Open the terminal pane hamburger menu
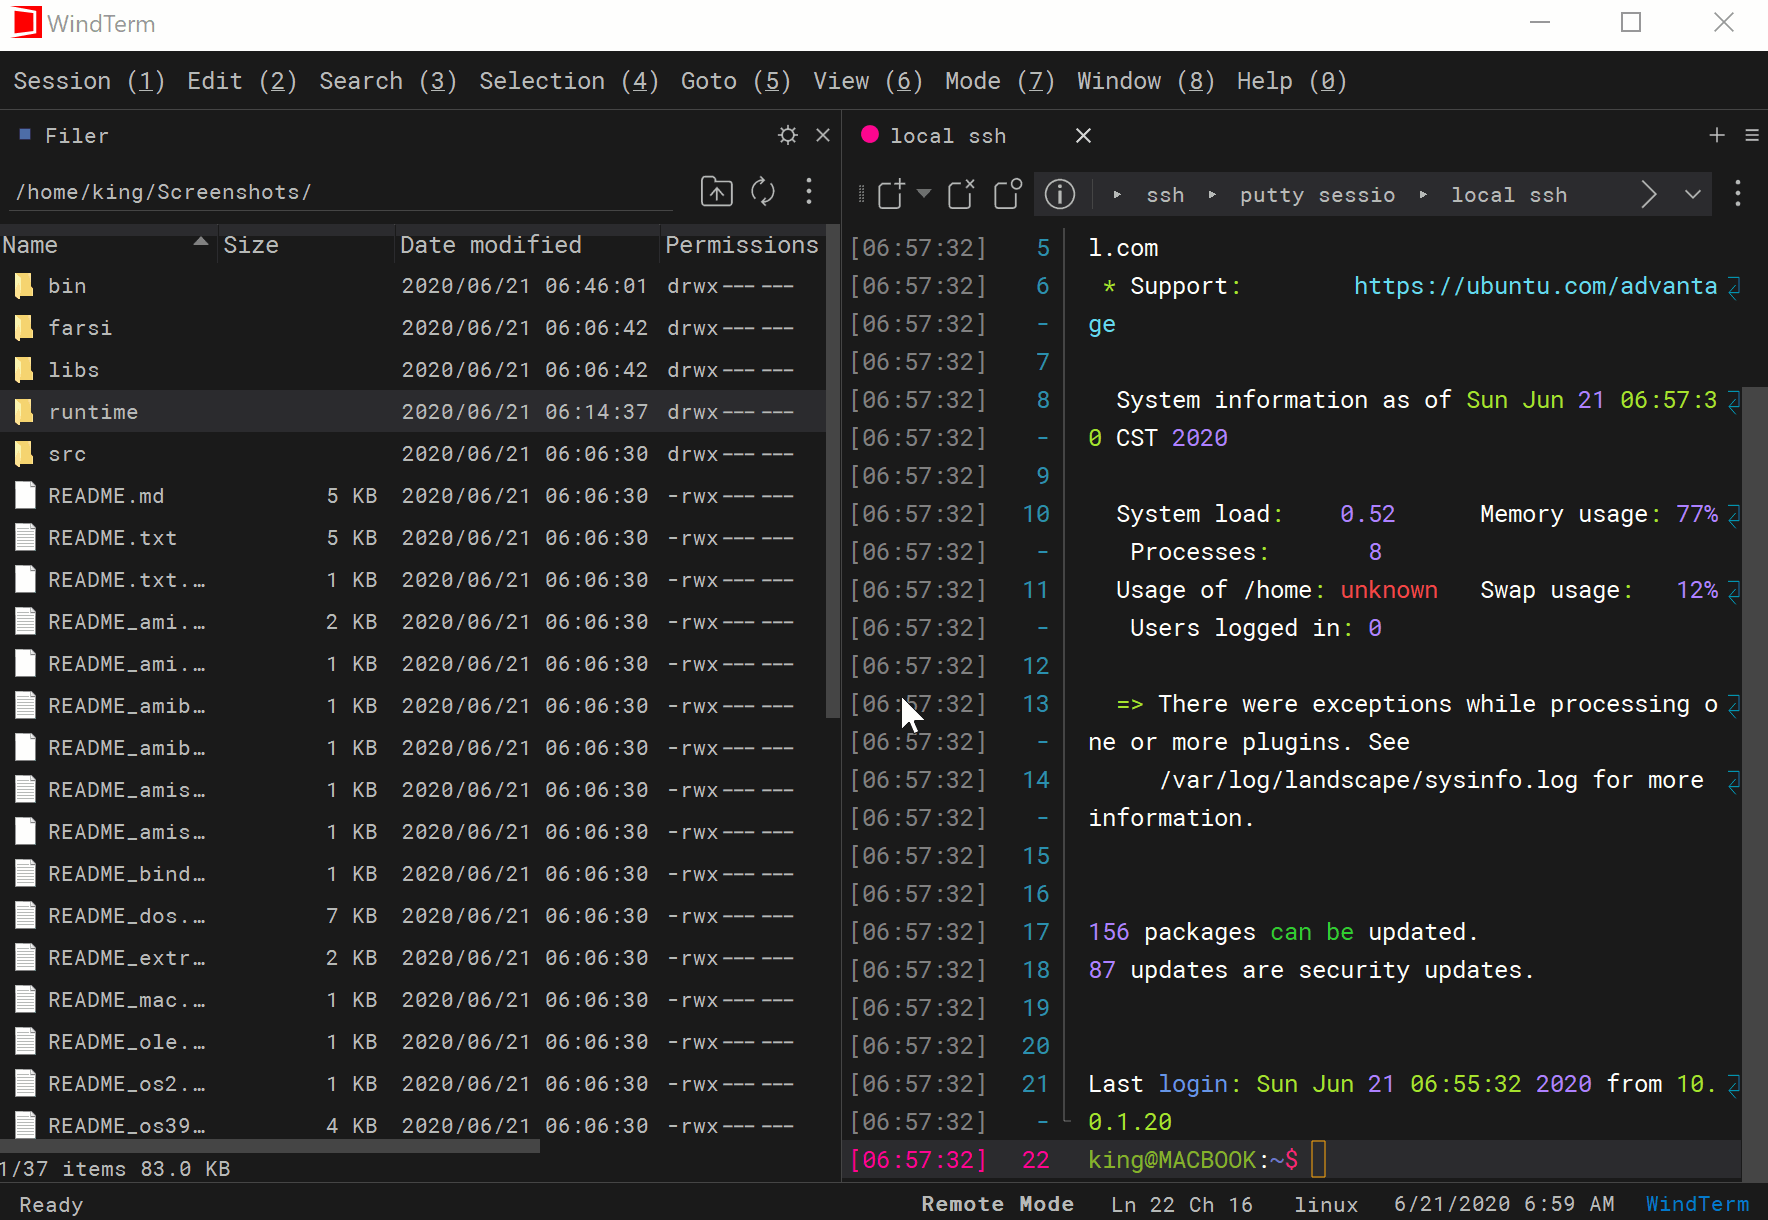 1751,135
